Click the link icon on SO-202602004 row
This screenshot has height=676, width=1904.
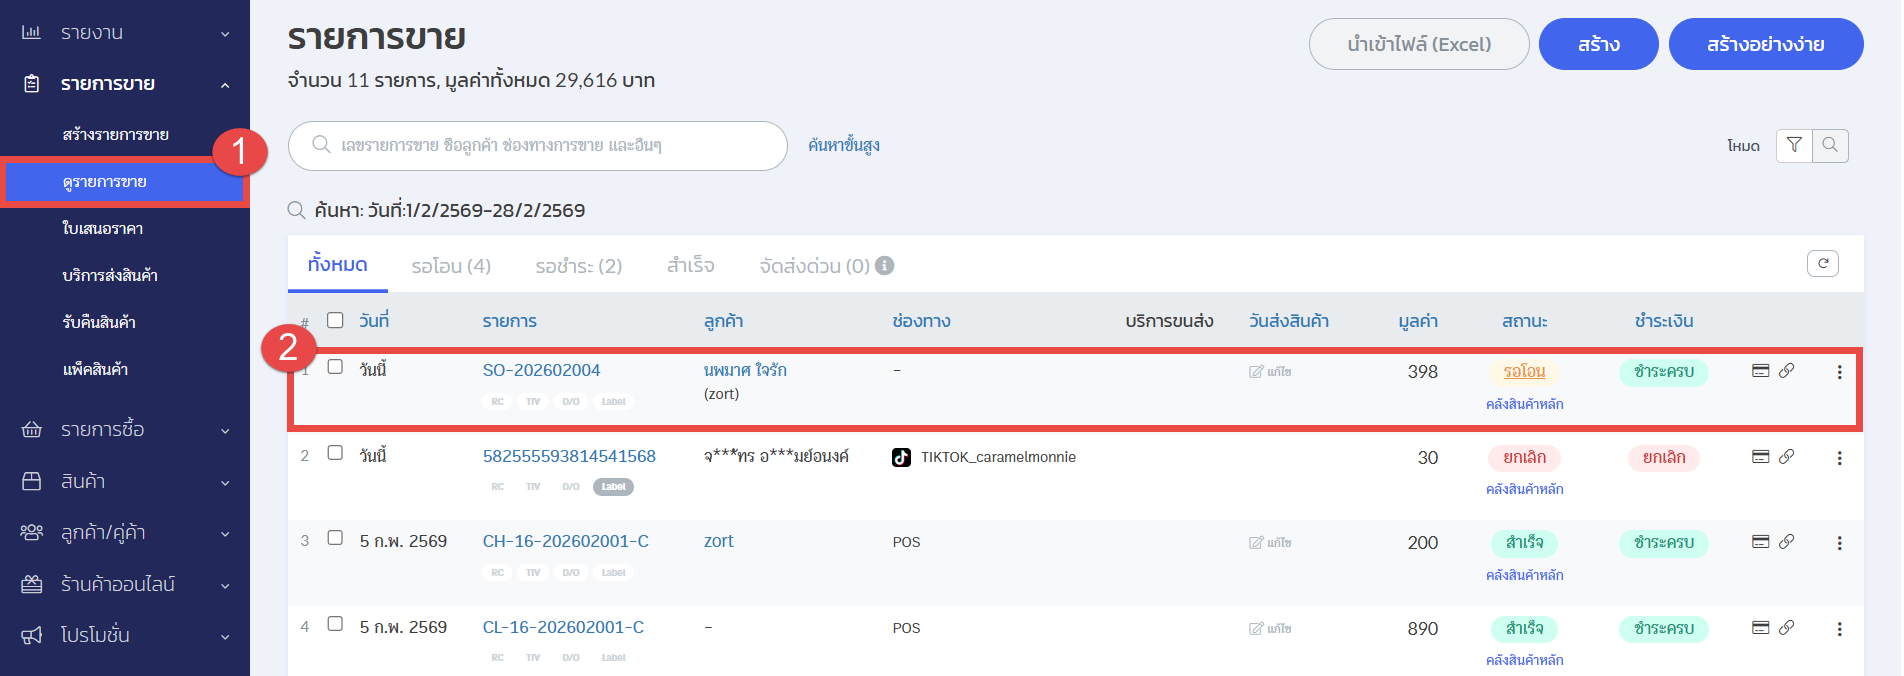1786,371
